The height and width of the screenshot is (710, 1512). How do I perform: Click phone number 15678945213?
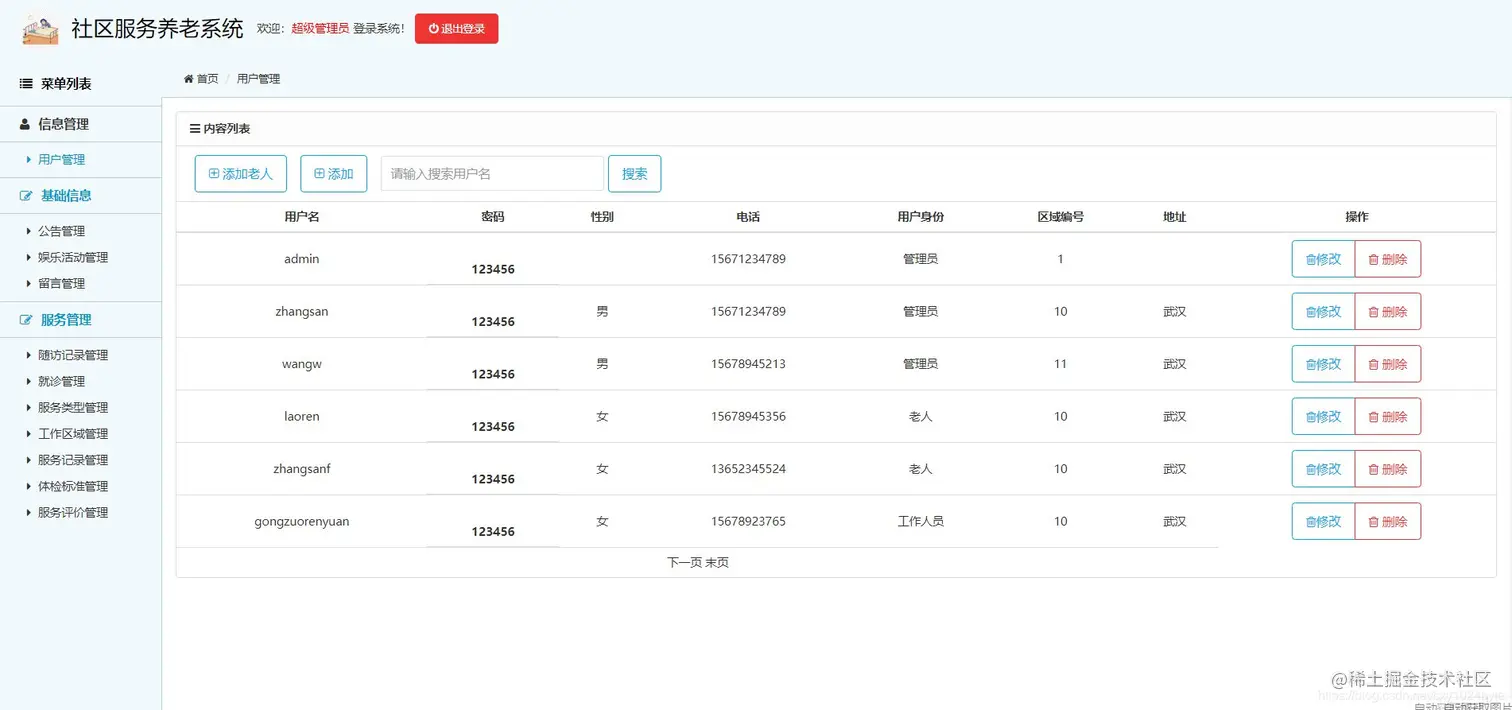pos(748,364)
